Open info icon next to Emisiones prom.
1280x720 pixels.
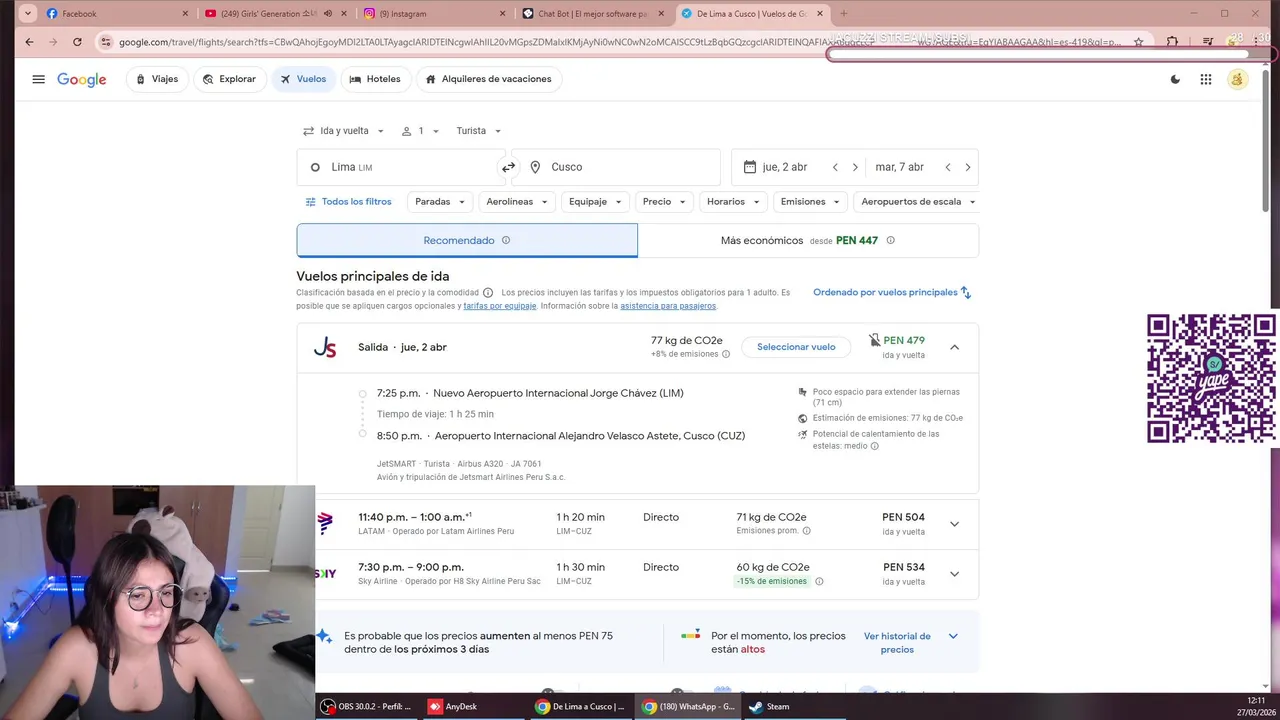[807, 531]
